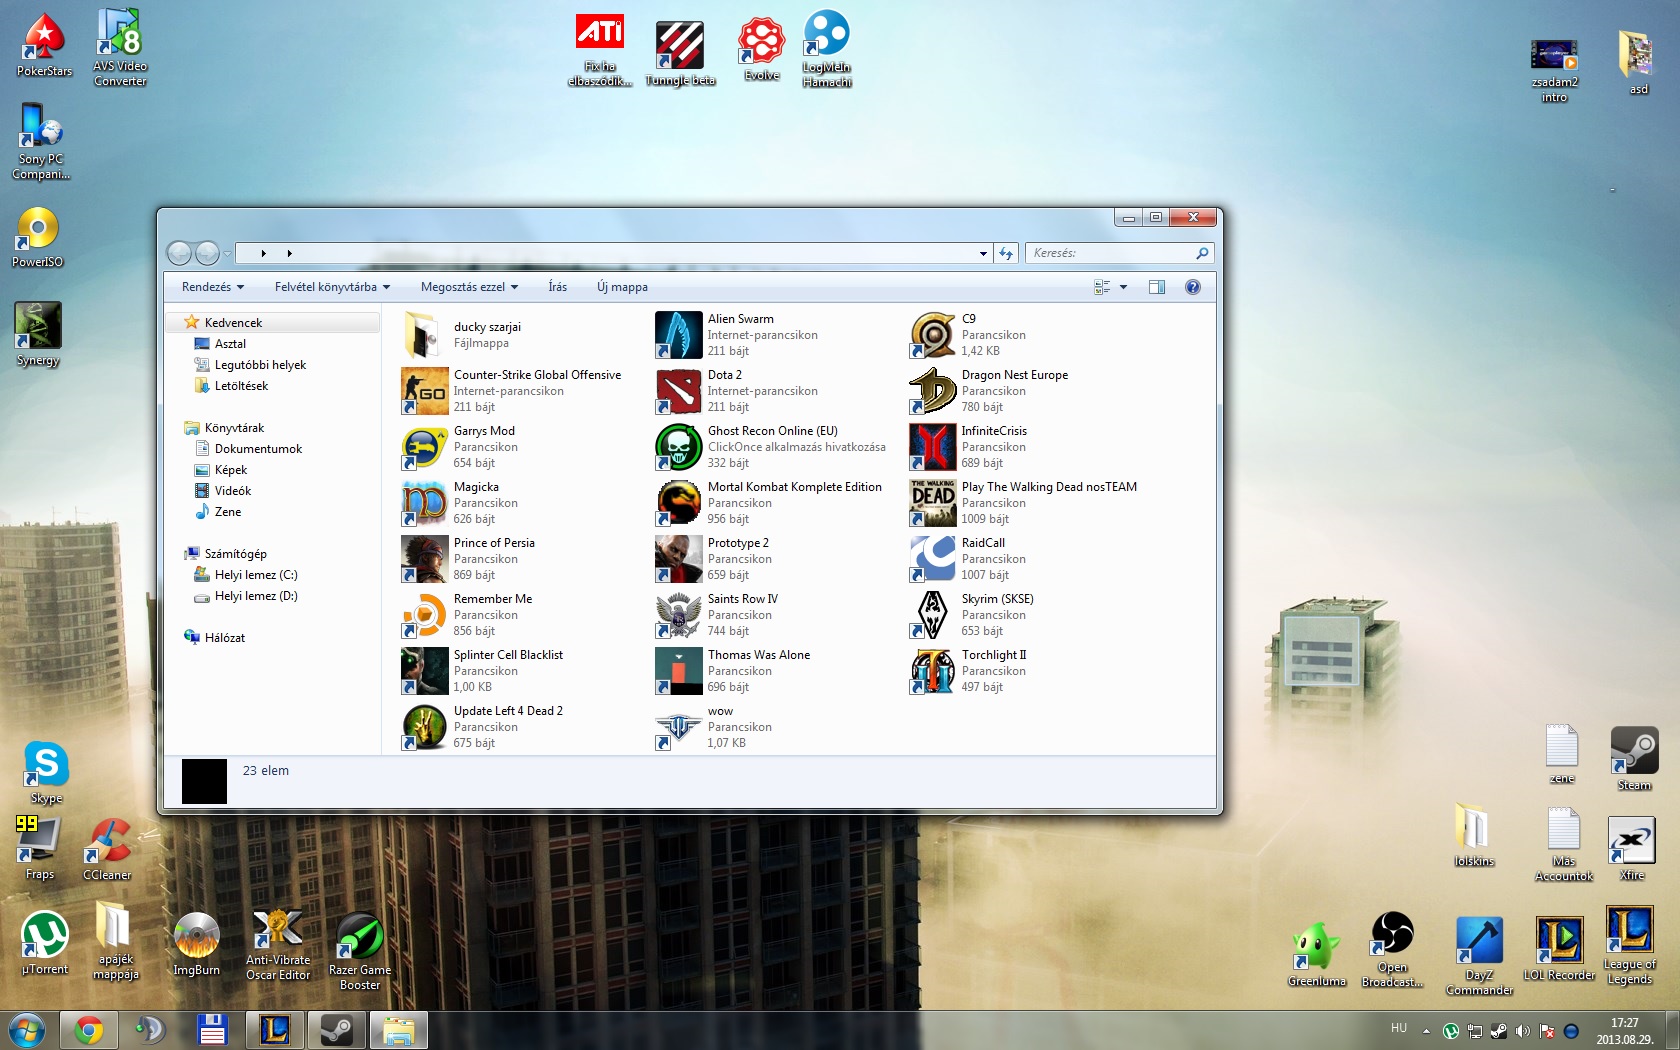The height and width of the screenshot is (1050, 1680).
Task: Open Steam from the taskbar
Action: [336, 1030]
